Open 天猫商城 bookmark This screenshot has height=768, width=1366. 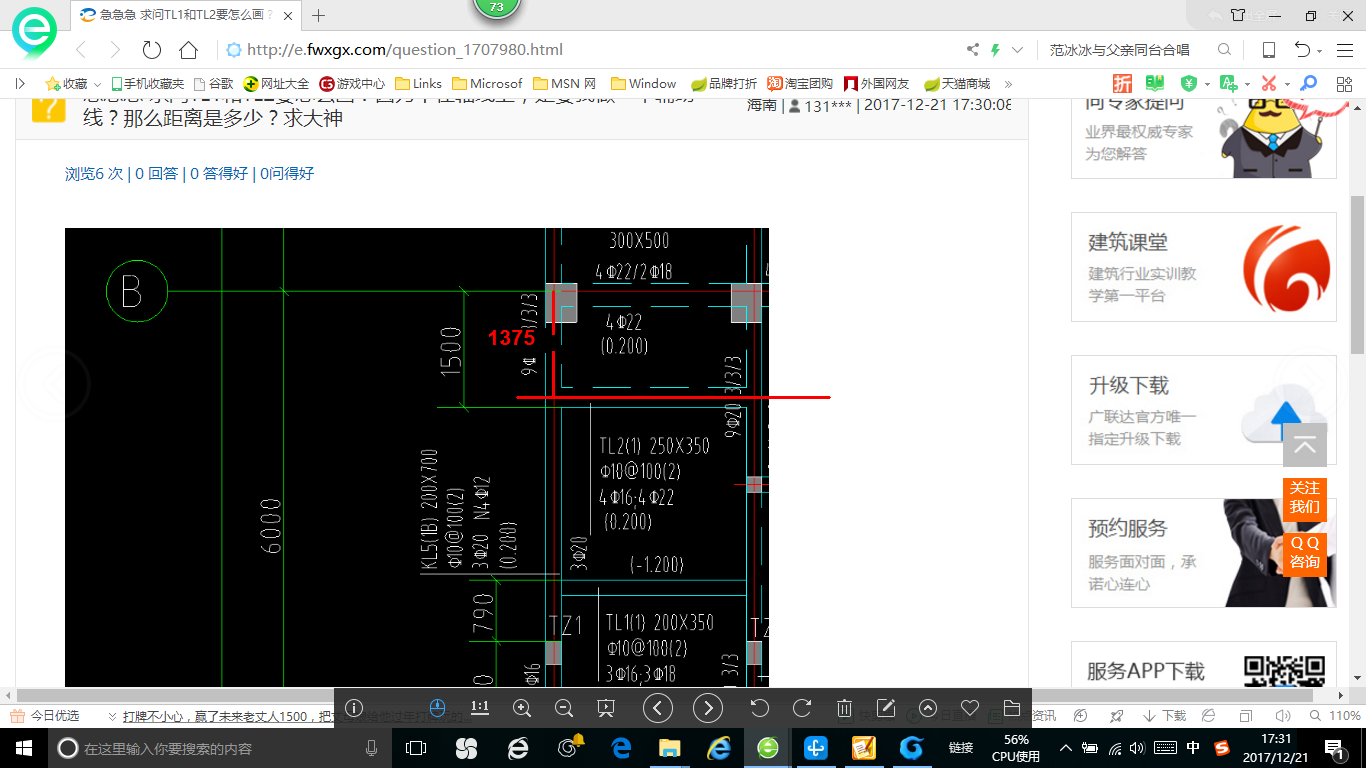tap(957, 84)
